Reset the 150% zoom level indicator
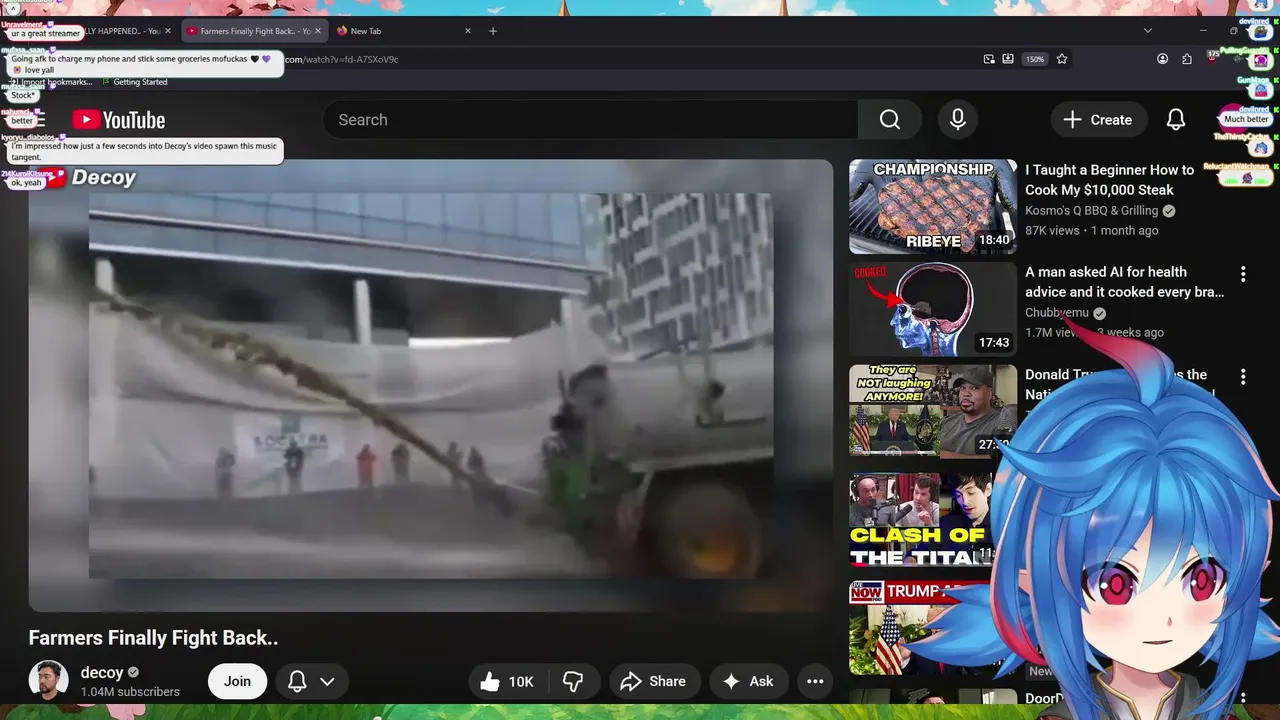The width and height of the screenshot is (1280, 720). click(1035, 59)
